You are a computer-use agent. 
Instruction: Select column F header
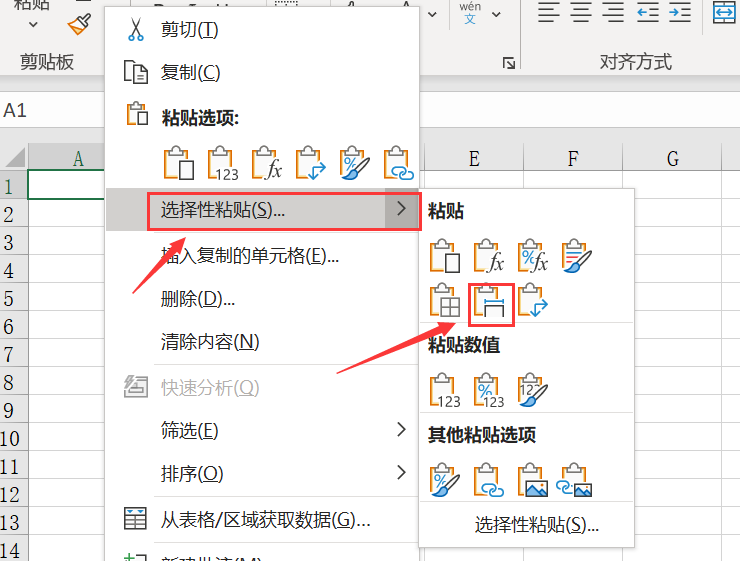[573, 159]
